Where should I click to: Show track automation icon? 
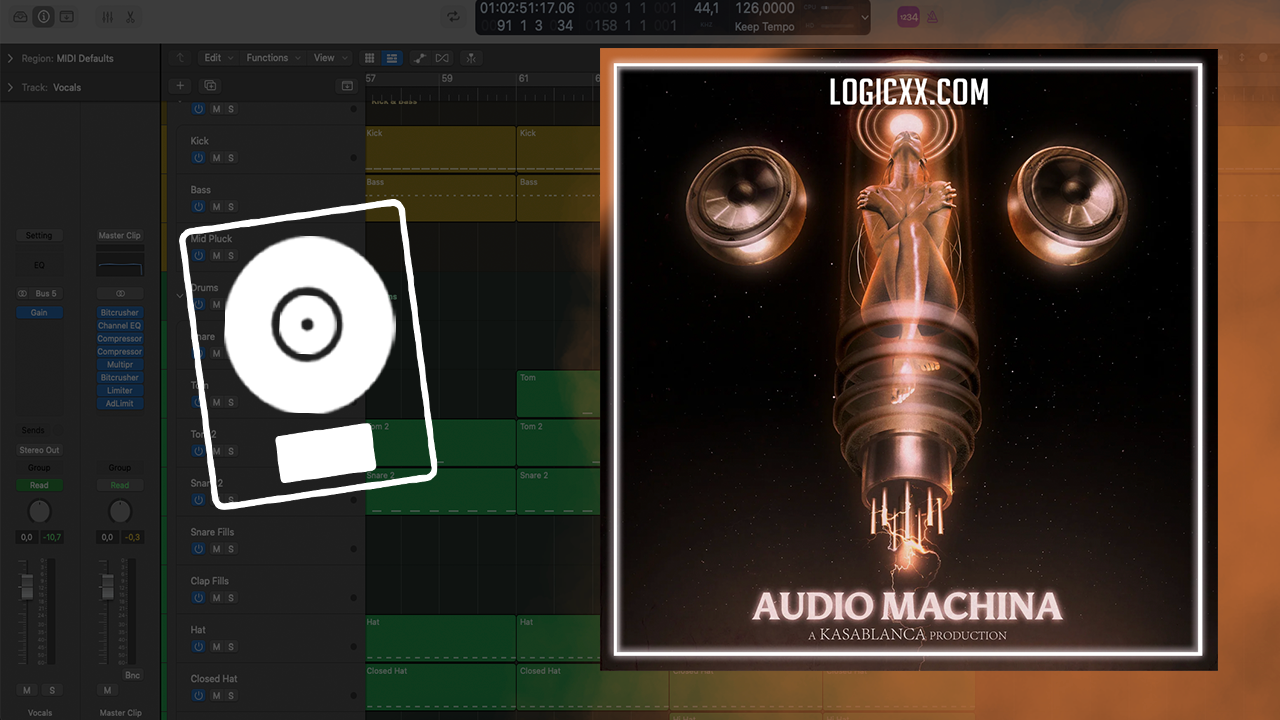(419, 58)
